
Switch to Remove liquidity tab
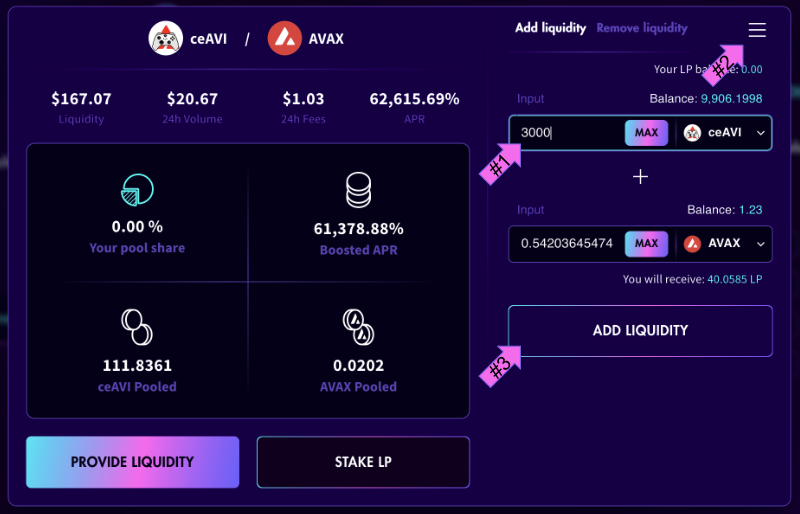tap(642, 28)
